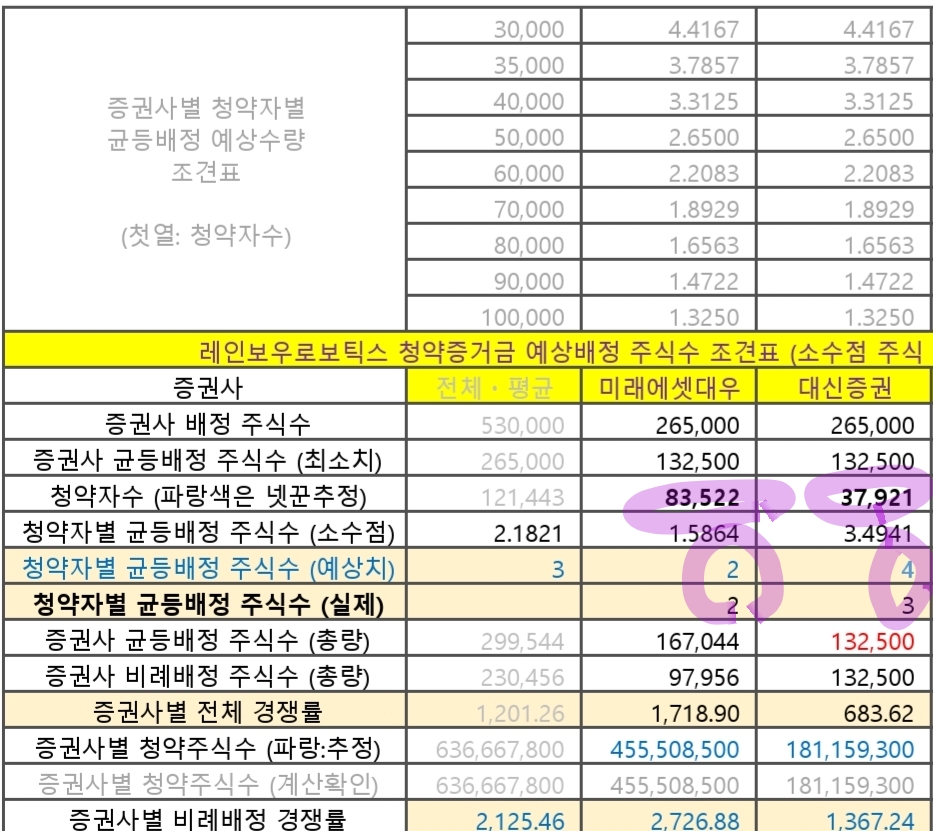
Task: Select the '증권사' header cell
Action: (205, 387)
